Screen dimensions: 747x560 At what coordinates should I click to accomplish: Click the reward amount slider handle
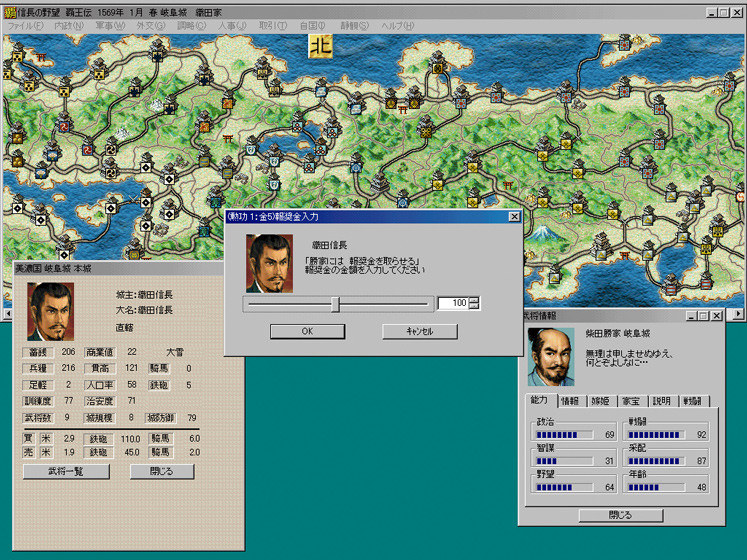(335, 304)
